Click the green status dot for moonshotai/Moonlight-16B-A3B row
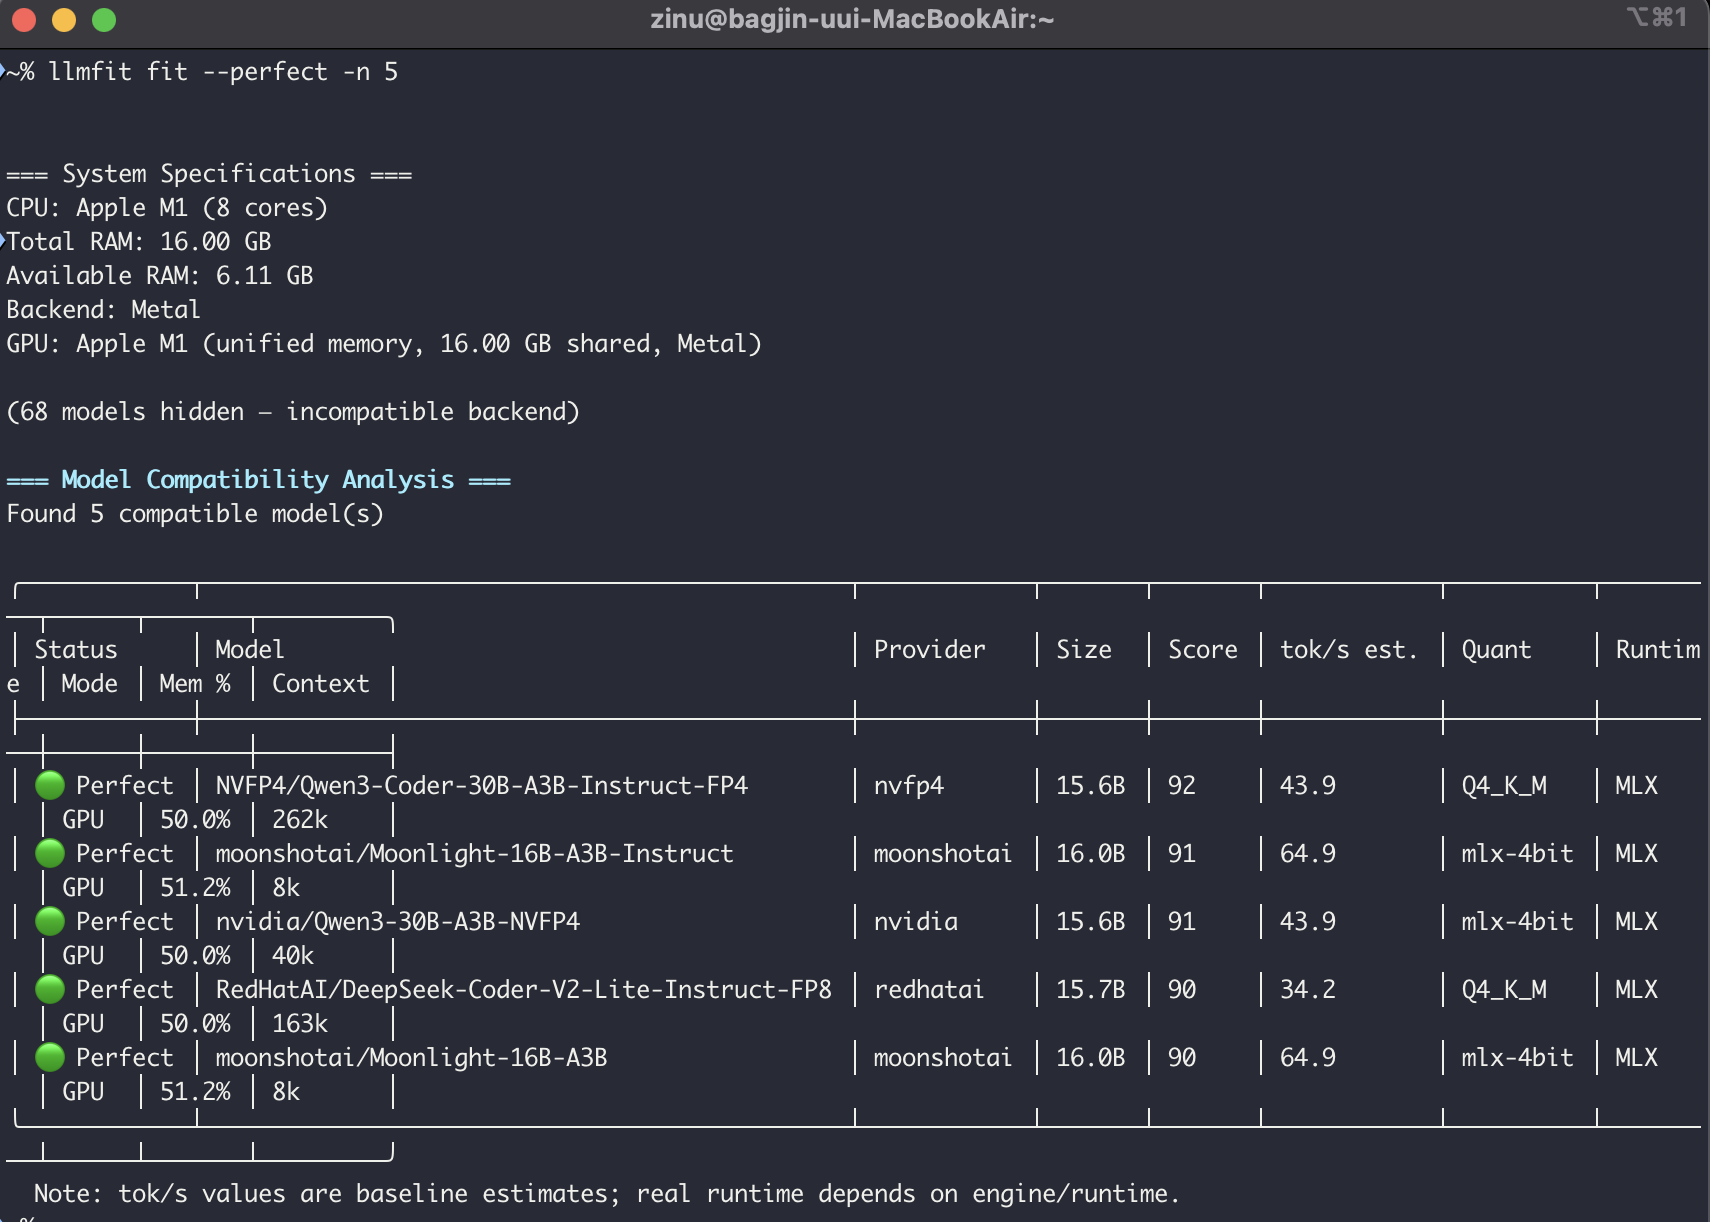The height and width of the screenshot is (1222, 1710). 50,1057
